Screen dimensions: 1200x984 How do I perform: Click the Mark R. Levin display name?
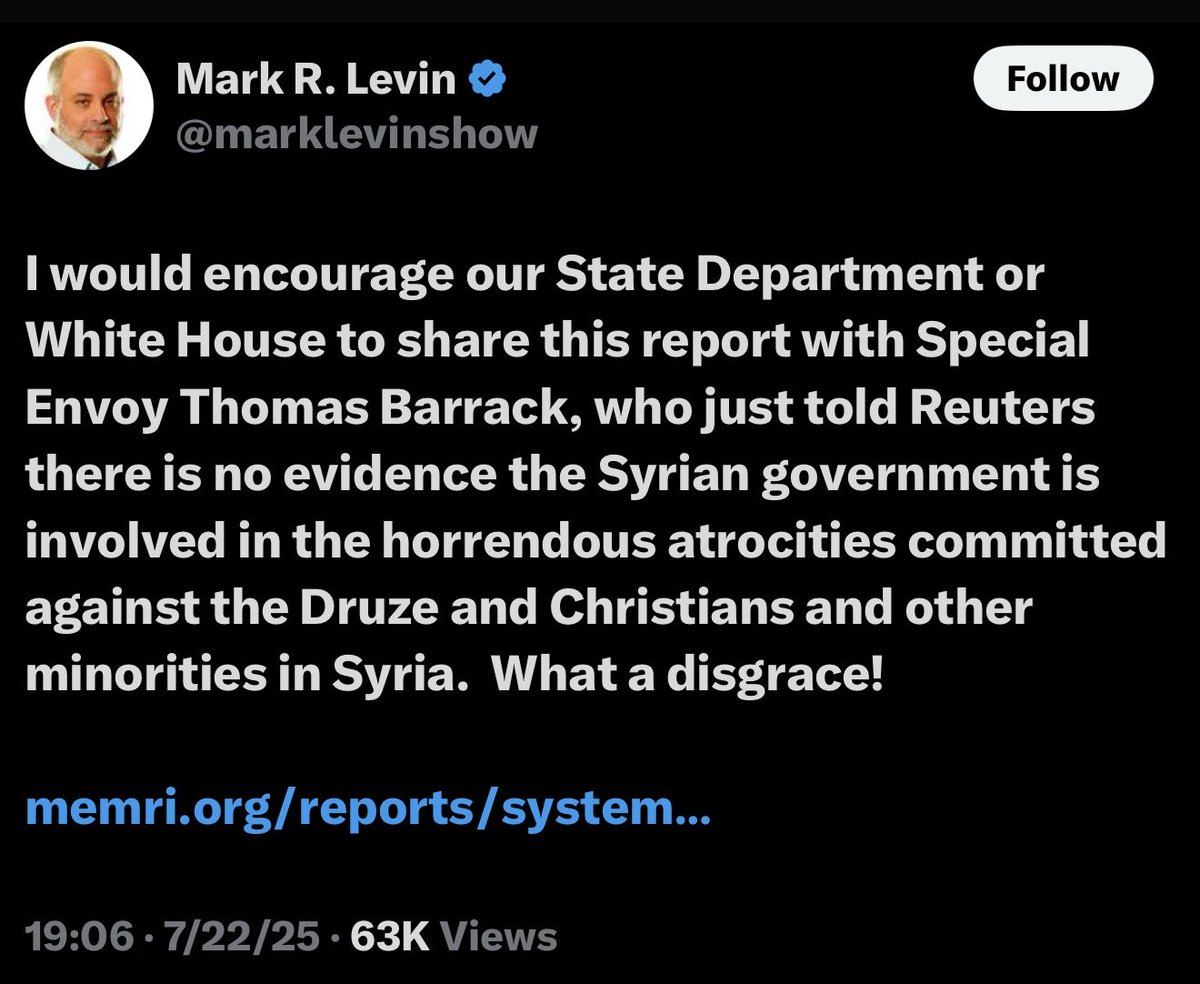(316, 80)
